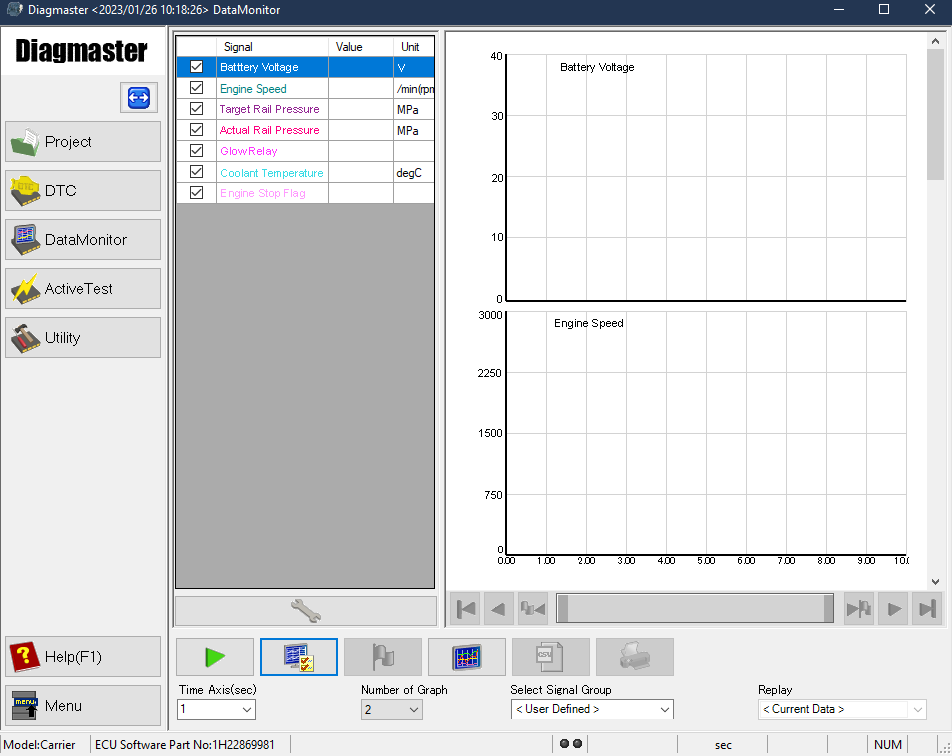Toggle the GlowRelay checkbox
Screen dimensions: 952x756
point(196,151)
